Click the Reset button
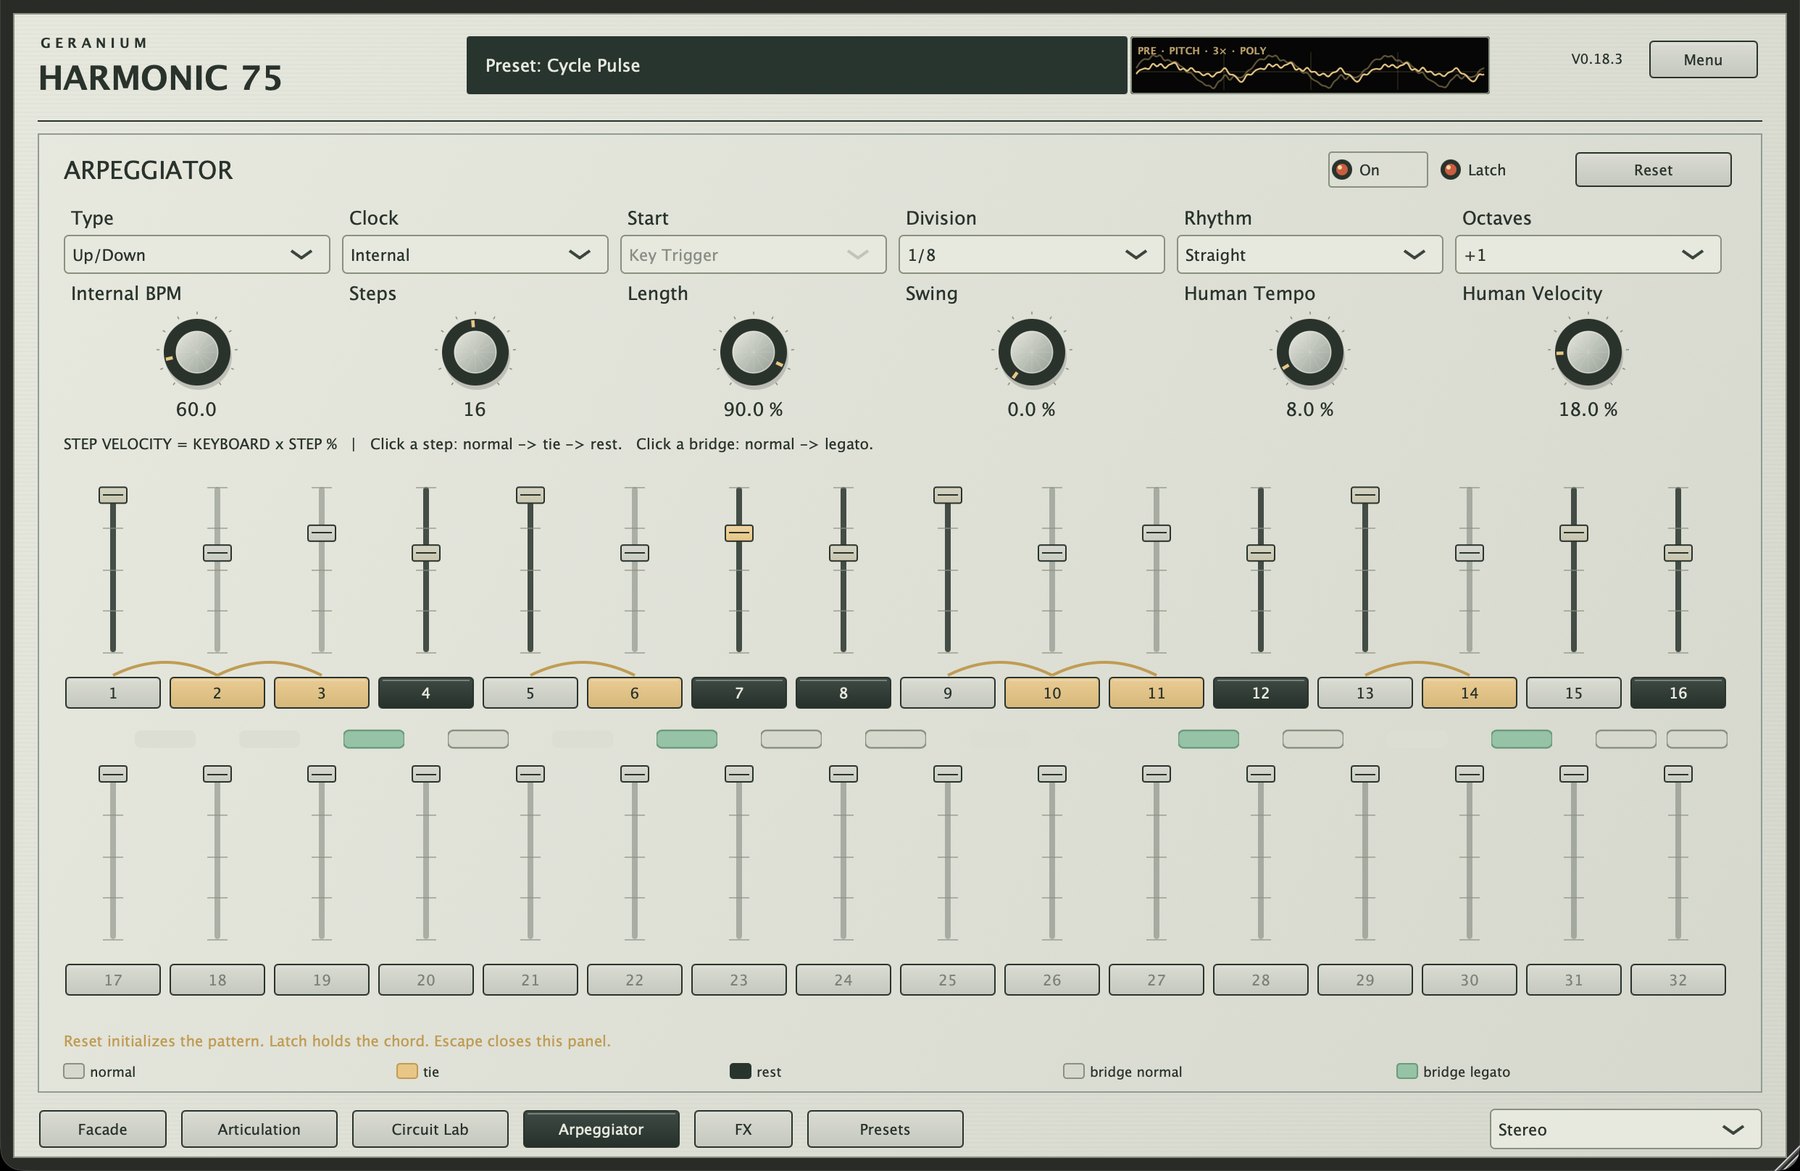This screenshot has height=1171, width=1800. pos(1653,170)
